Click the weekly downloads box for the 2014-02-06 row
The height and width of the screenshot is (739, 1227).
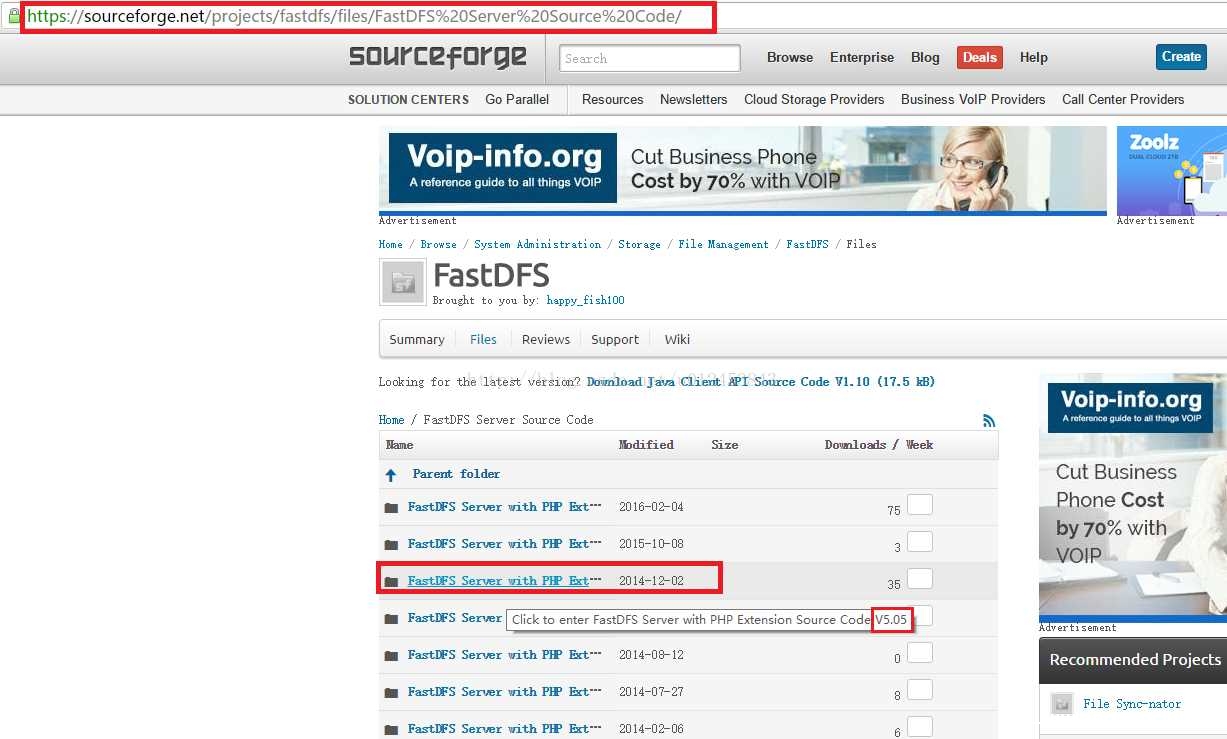coord(920,726)
